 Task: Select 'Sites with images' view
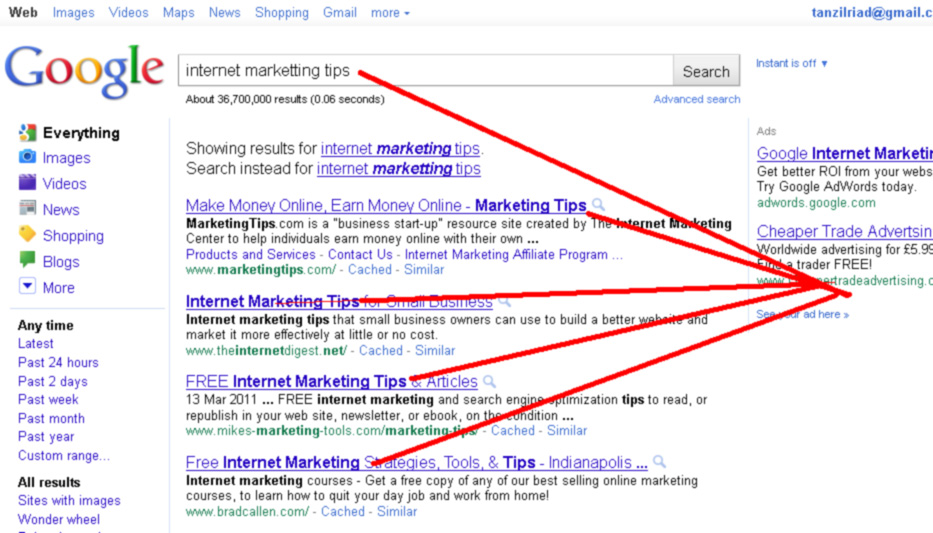pyautogui.click(x=69, y=500)
